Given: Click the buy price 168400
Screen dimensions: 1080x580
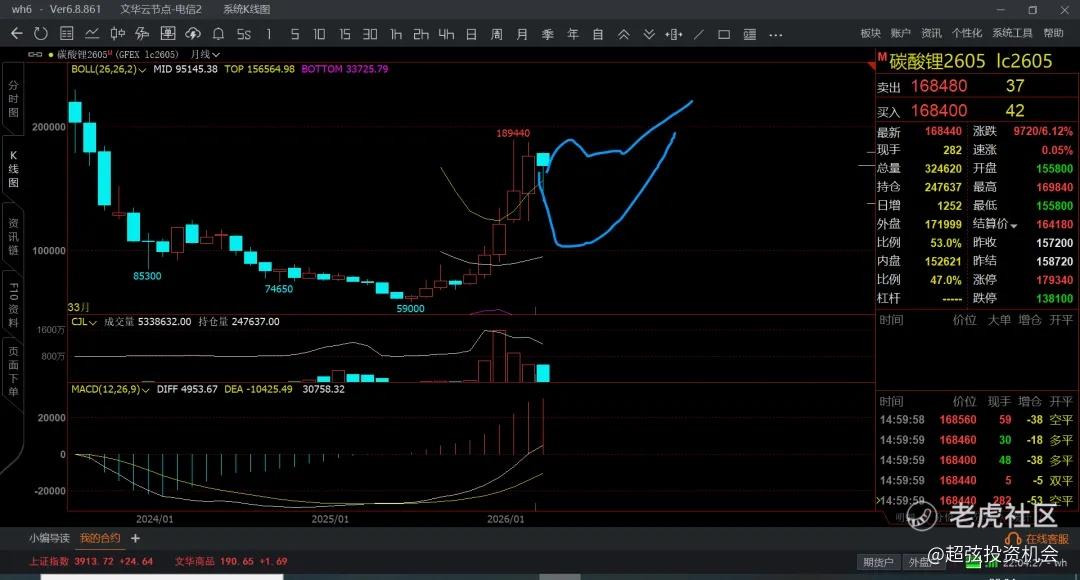Looking at the screenshot, I should [x=939, y=110].
